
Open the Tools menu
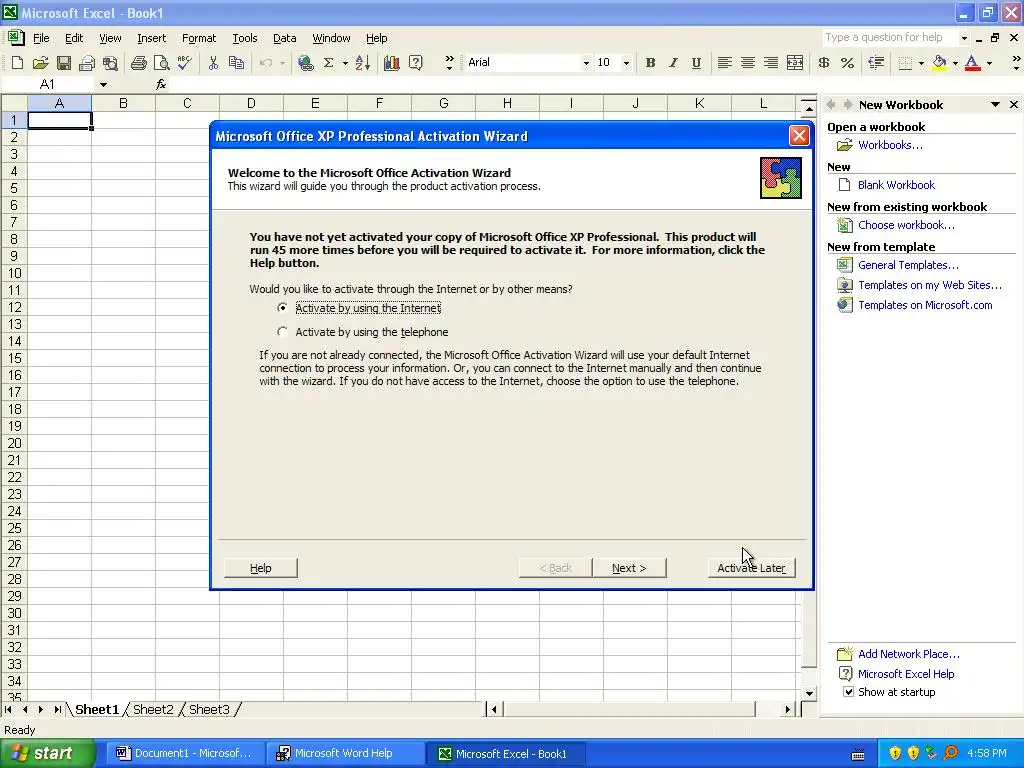click(x=245, y=38)
